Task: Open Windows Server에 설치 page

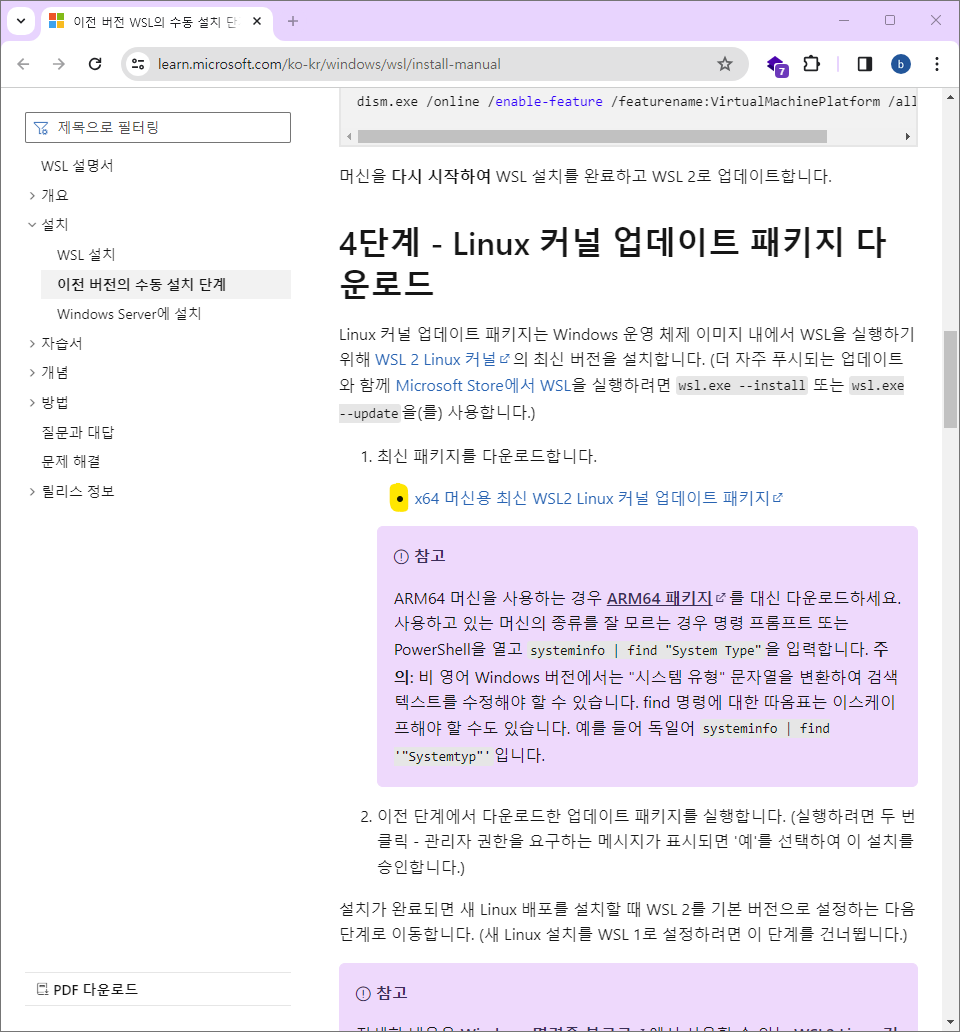Action: [129, 314]
